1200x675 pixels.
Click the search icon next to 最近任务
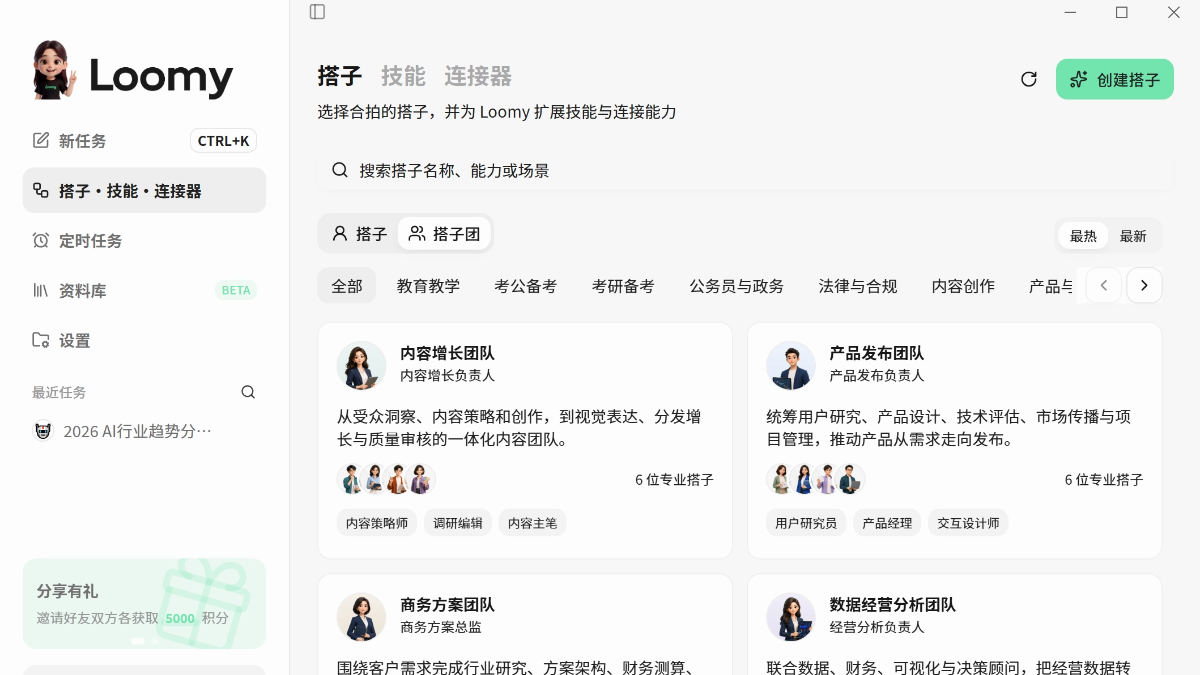(248, 392)
